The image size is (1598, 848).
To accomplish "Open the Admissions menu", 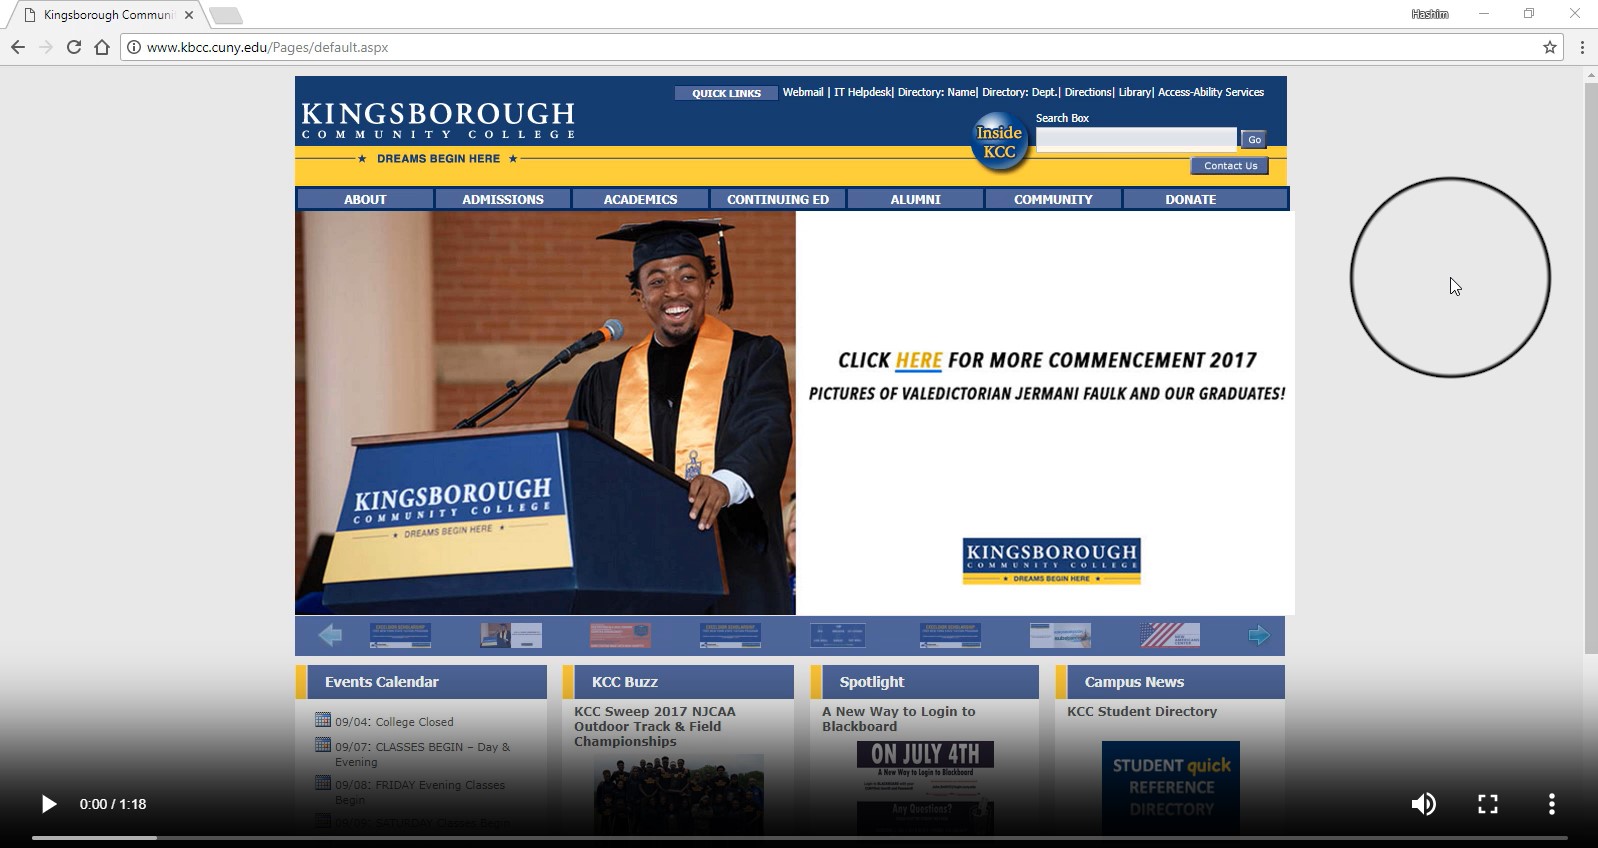I will point(503,199).
